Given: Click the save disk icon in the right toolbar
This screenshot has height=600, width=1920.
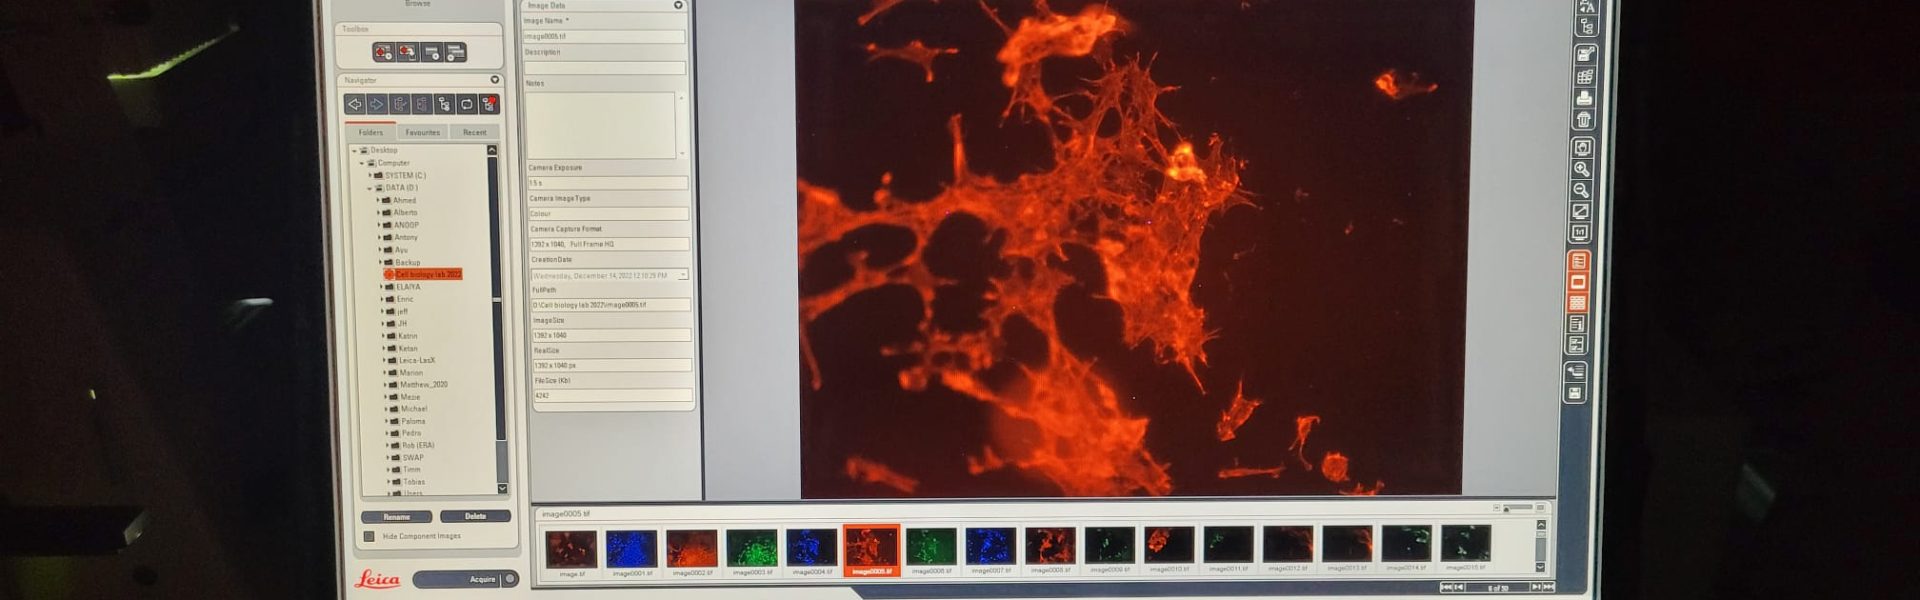Looking at the screenshot, I should click(x=1575, y=393).
